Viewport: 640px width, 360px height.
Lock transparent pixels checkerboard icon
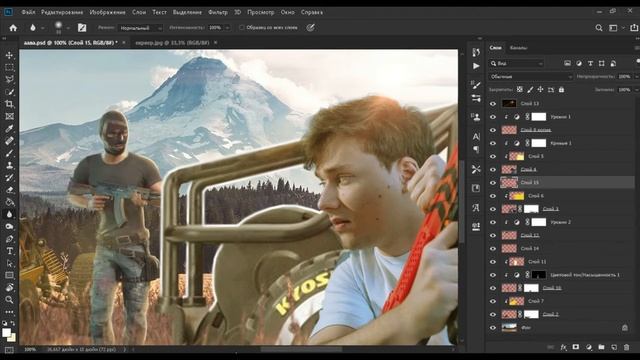pos(520,89)
